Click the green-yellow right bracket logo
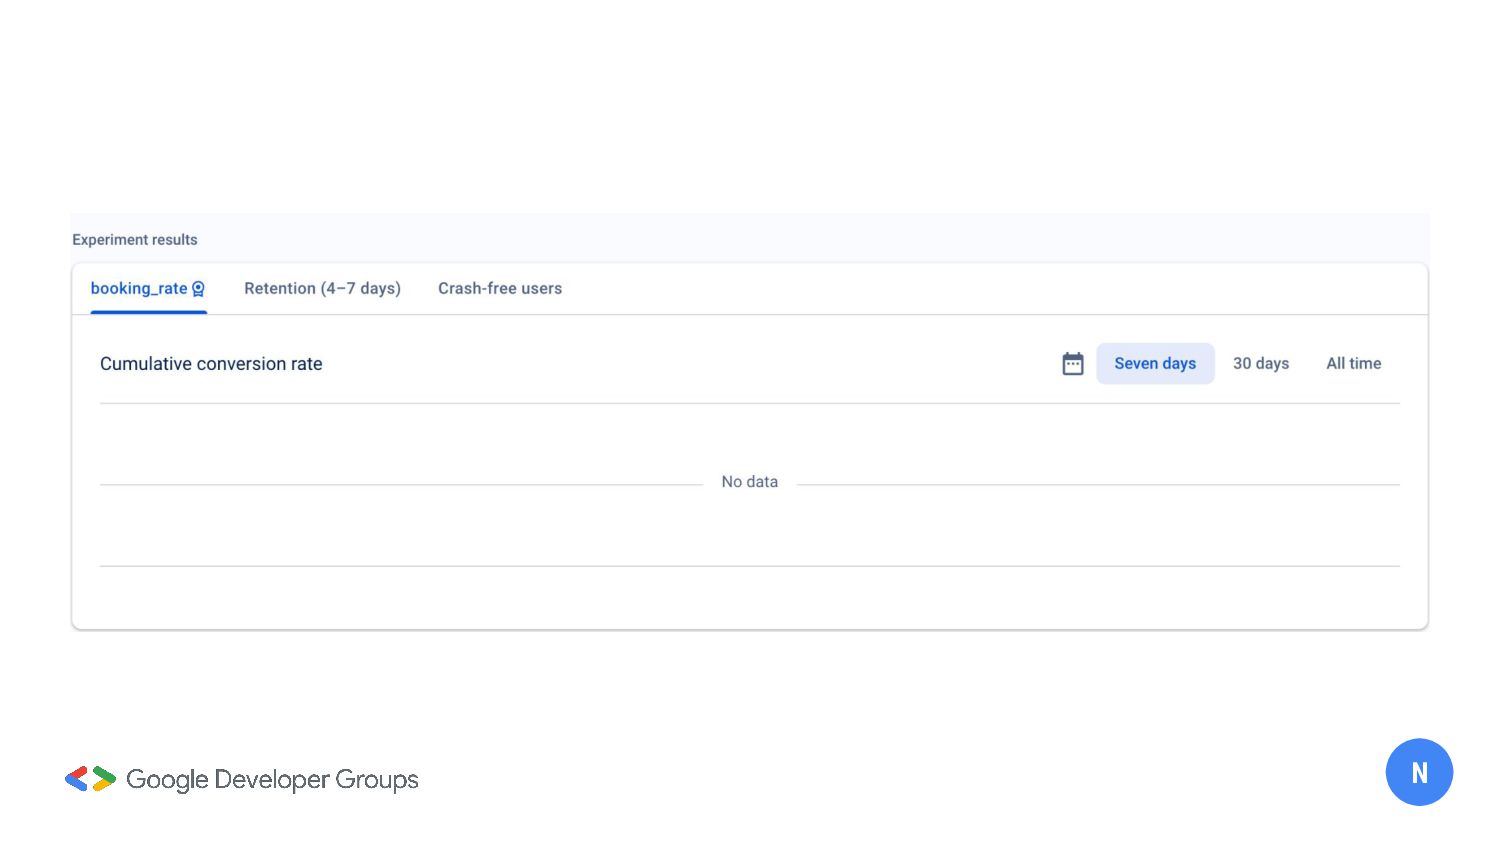The width and height of the screenshot is (1500, 844). coord(104,779)
